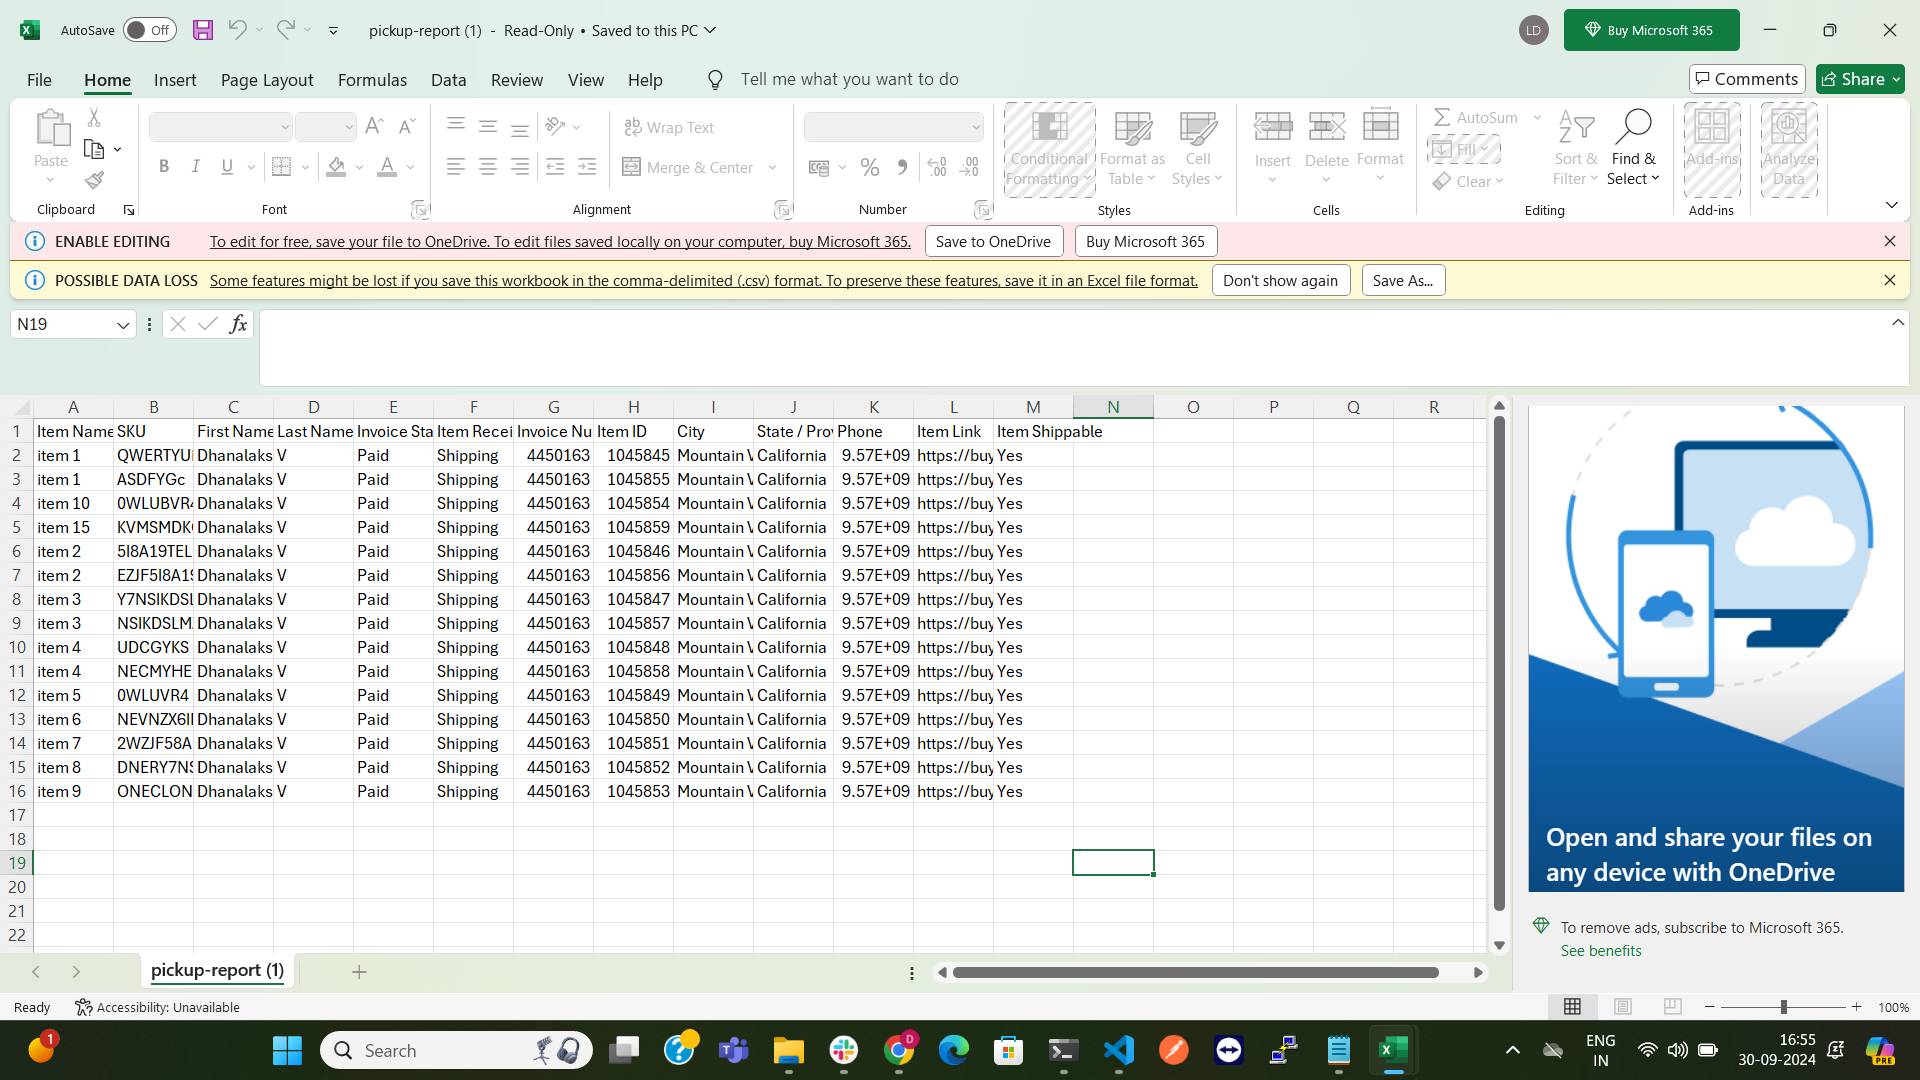Switch to Page Break Preview view icon
This screenshot has height=1080, width=1920.
coord(1672,1006)
